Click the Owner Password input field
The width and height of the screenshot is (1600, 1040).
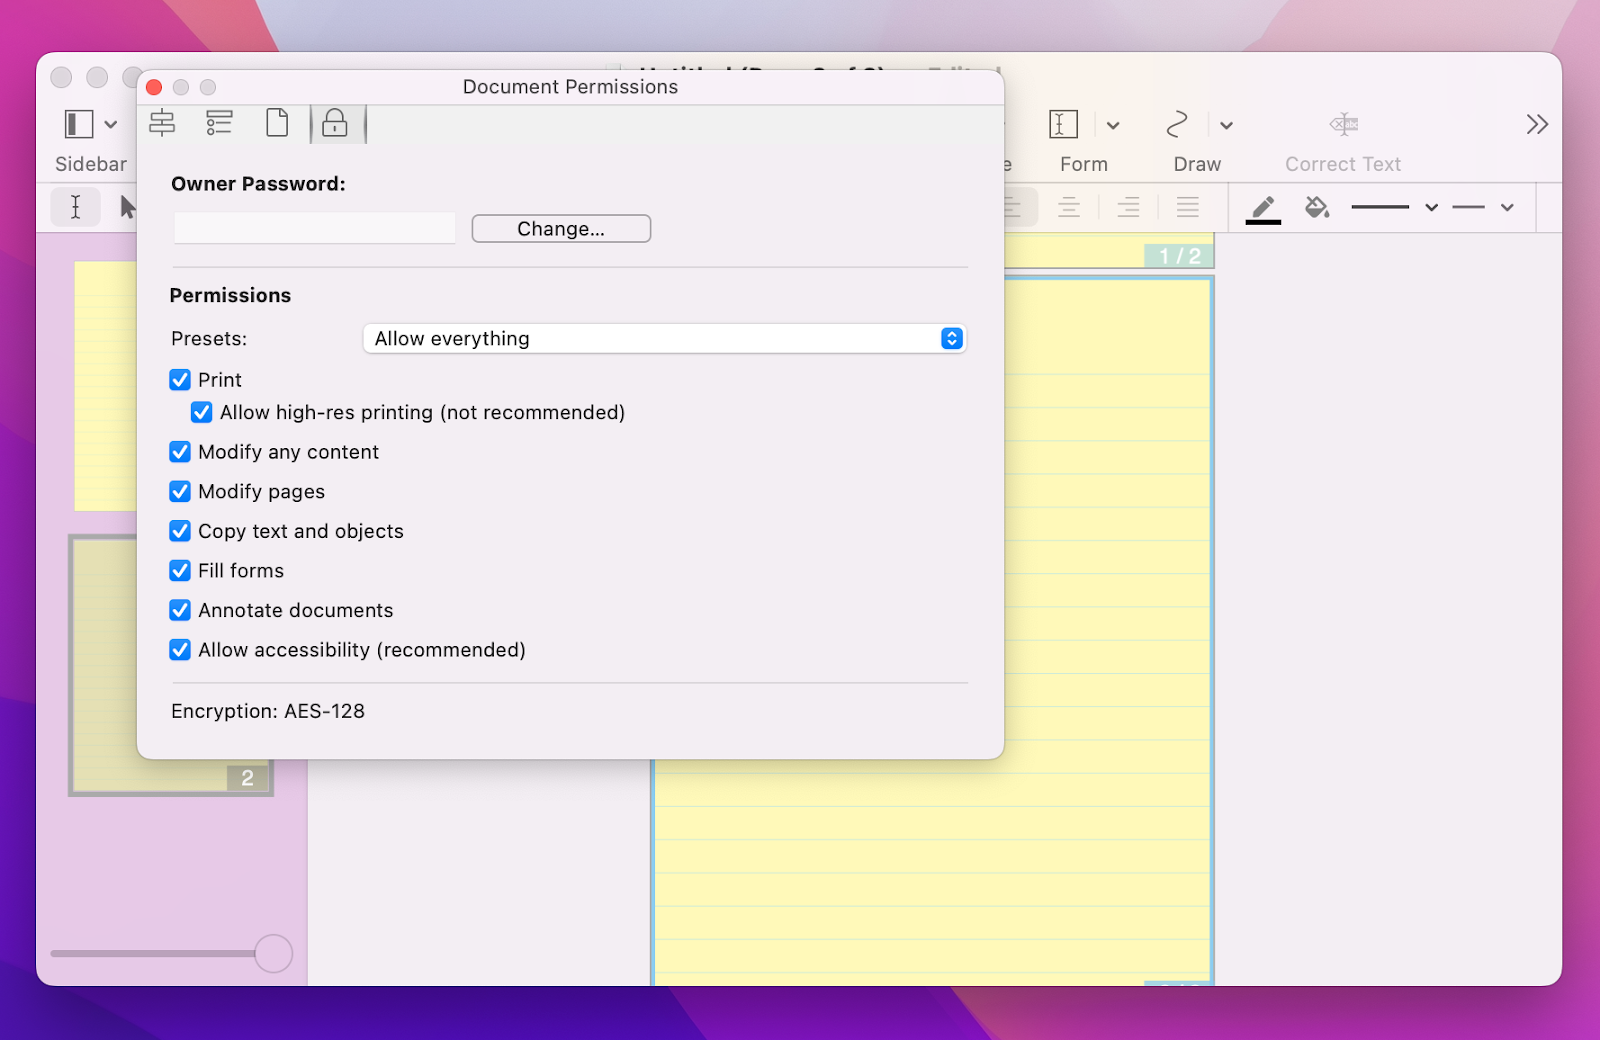[x=313, y=228]
